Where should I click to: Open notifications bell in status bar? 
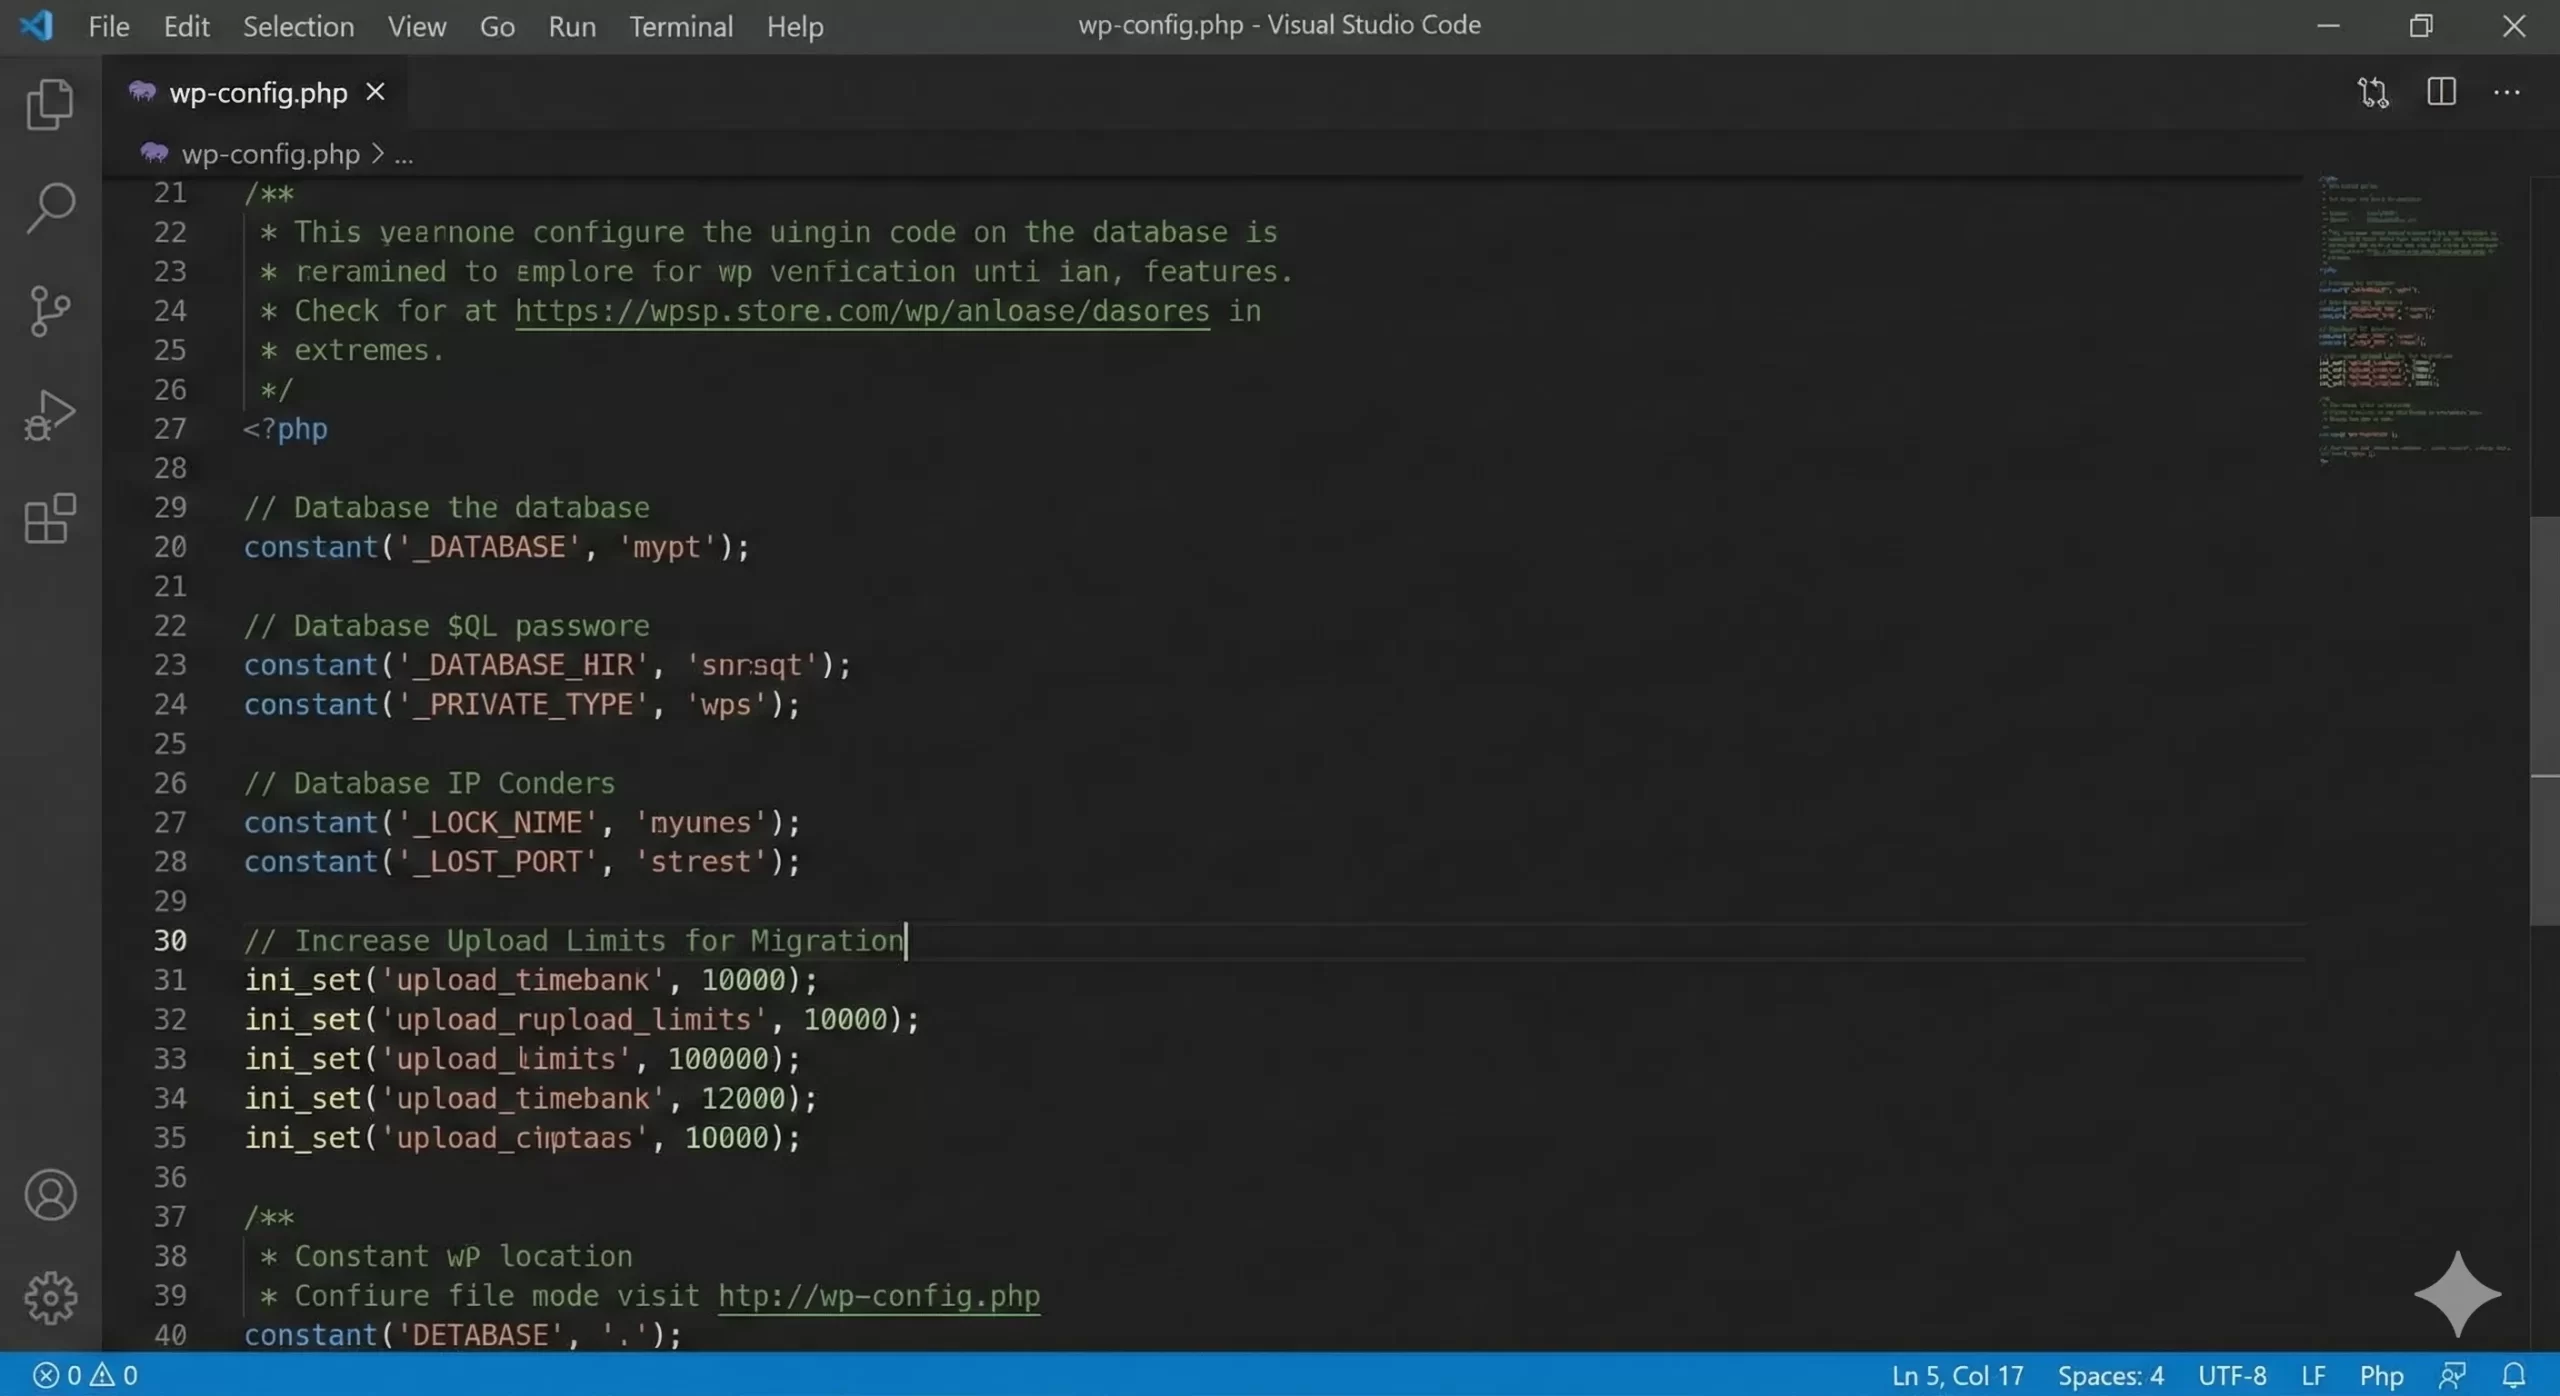[2514, 1376]
